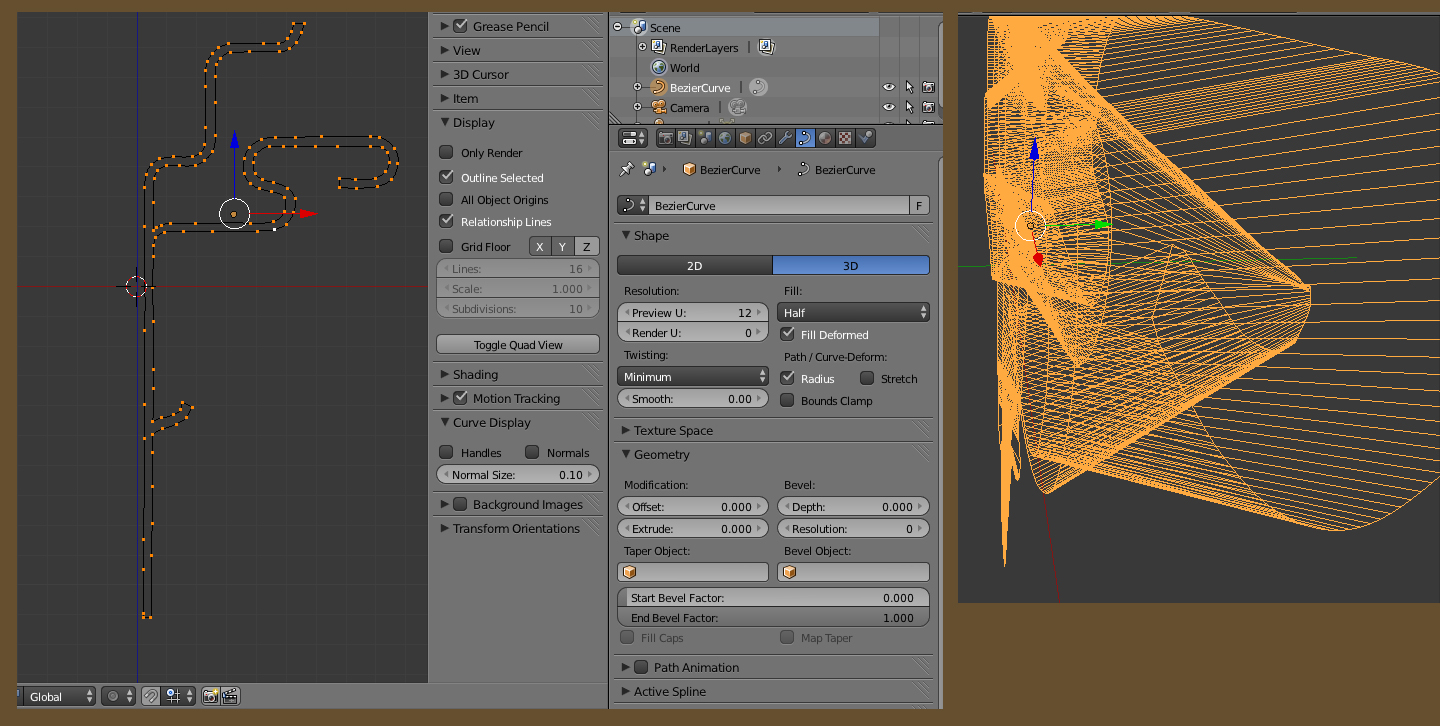Switch curve shape to 2D
The height and width of the screenshot is (726, 1440).
[694, 266]
